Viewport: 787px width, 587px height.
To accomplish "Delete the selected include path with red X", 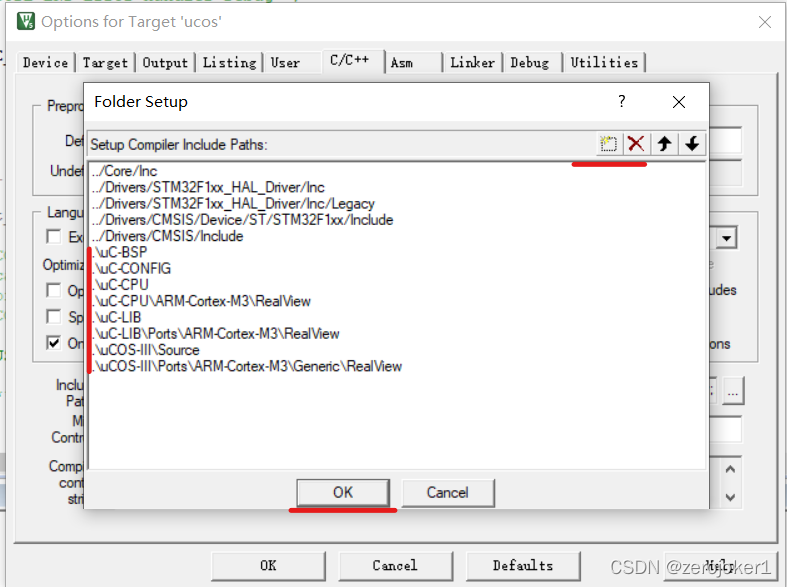I will point(636,144).
